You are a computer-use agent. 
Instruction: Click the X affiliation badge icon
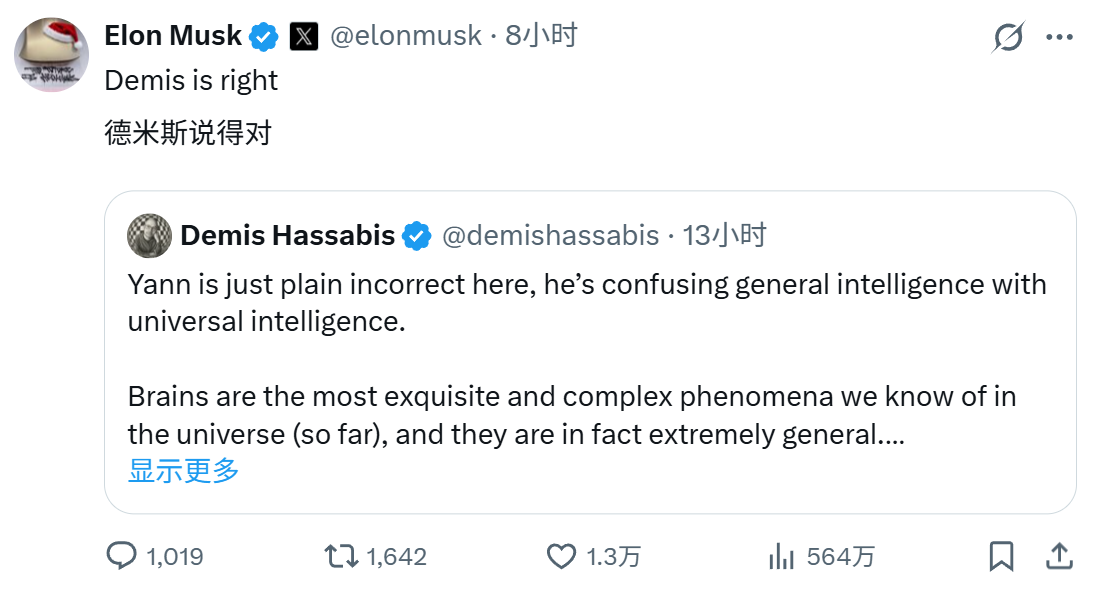pyautogui.click(x=304, y=37)
